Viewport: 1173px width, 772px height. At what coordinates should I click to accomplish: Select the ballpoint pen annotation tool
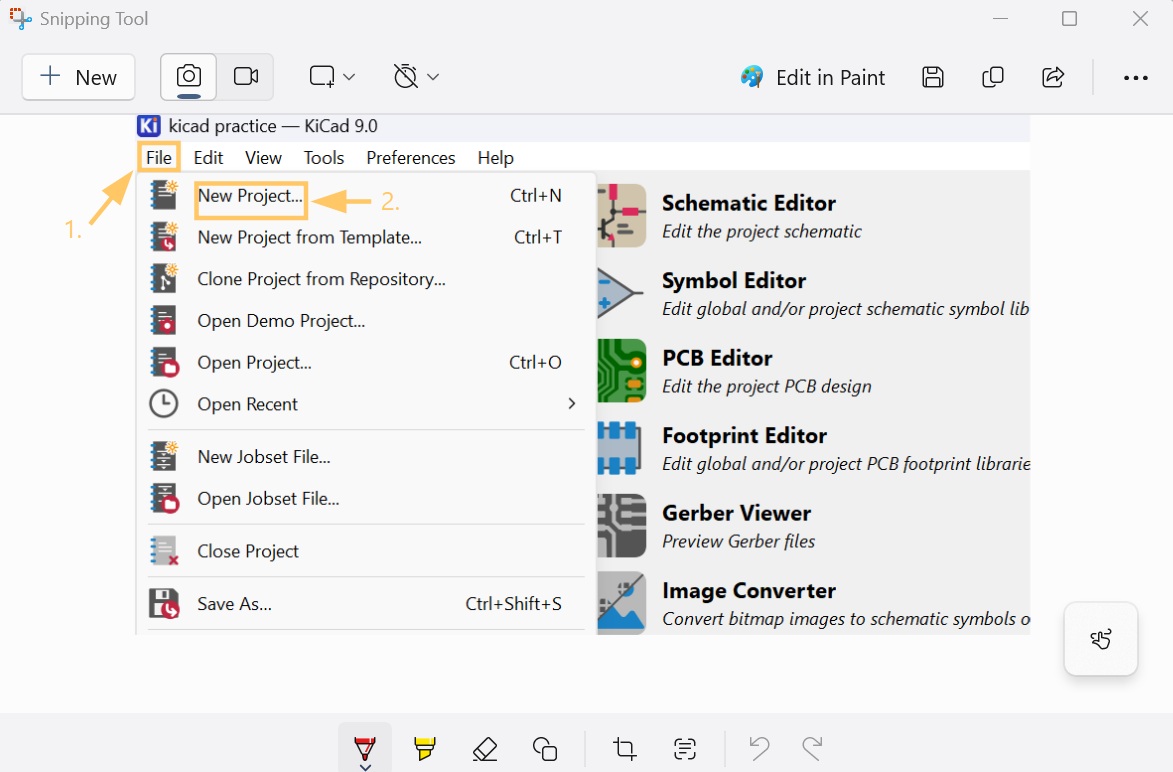pyautogui.click(x=364, y=745)
